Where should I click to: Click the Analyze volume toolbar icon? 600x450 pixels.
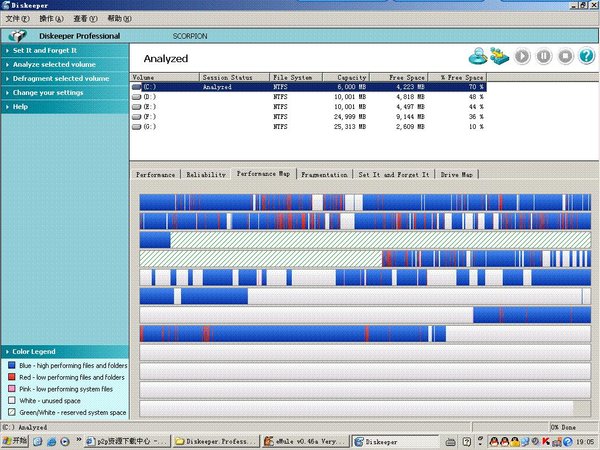[478, 56]
